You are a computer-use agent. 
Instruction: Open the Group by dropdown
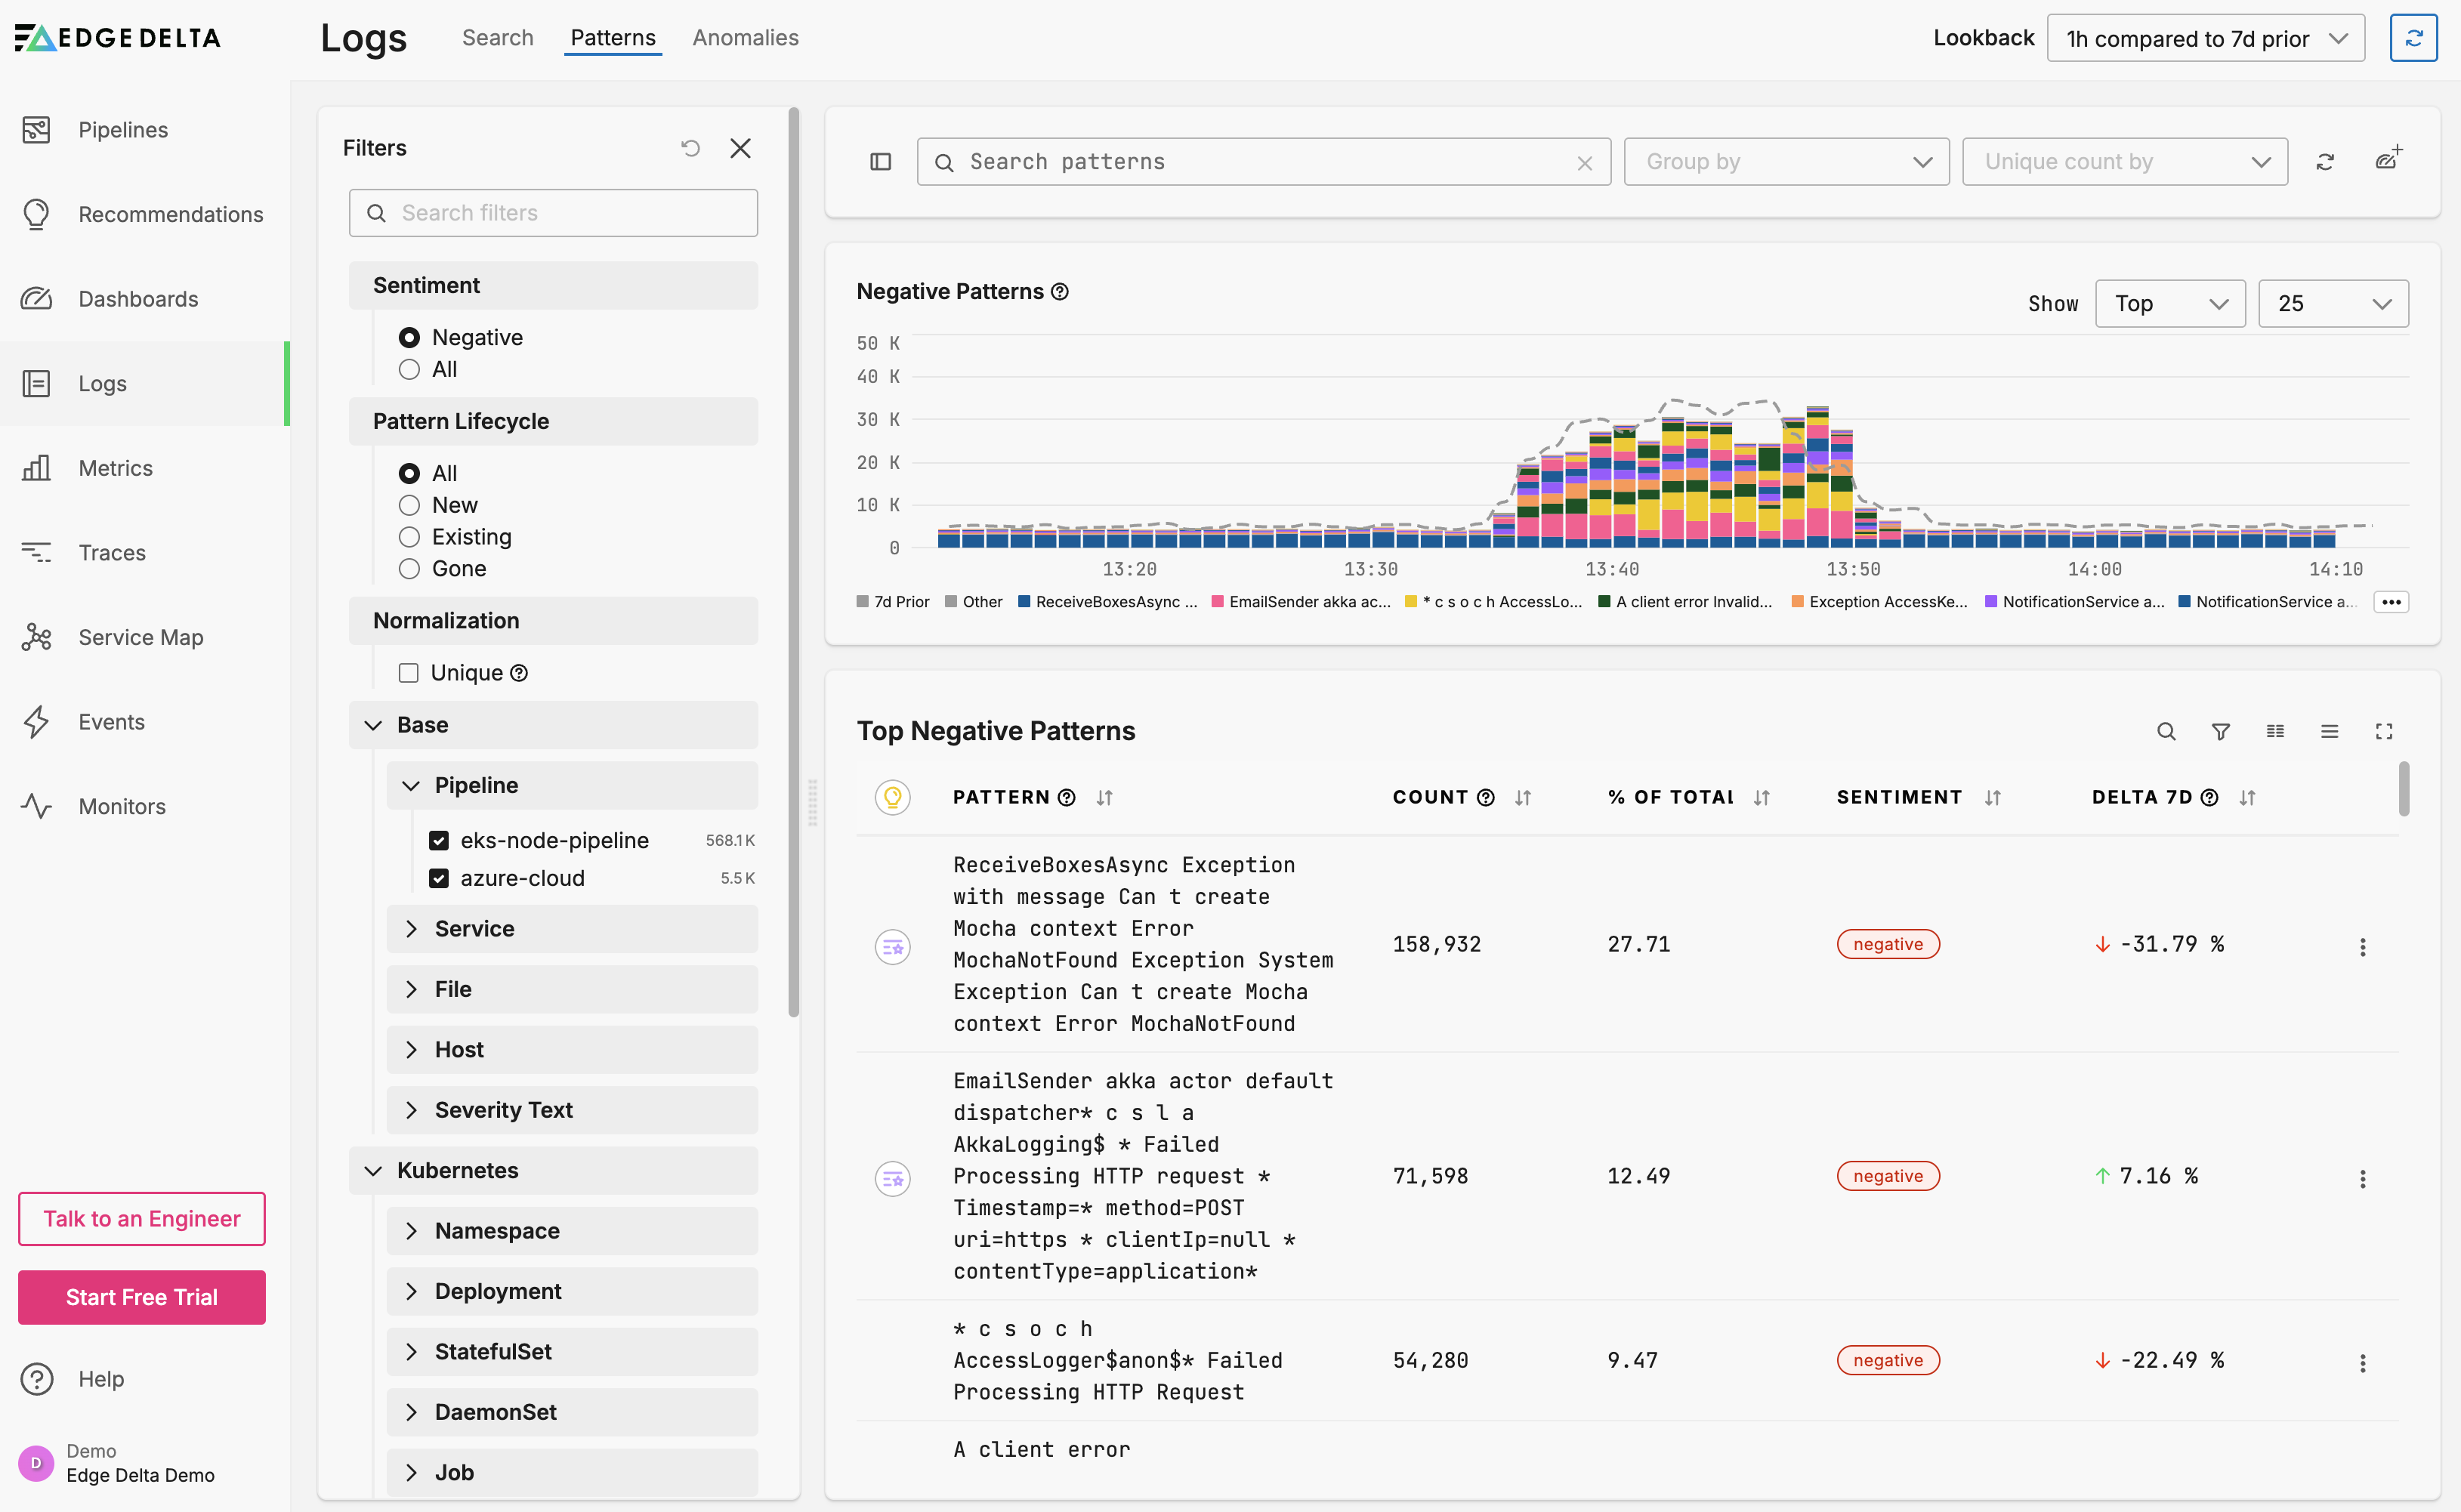click(1786, 162)
